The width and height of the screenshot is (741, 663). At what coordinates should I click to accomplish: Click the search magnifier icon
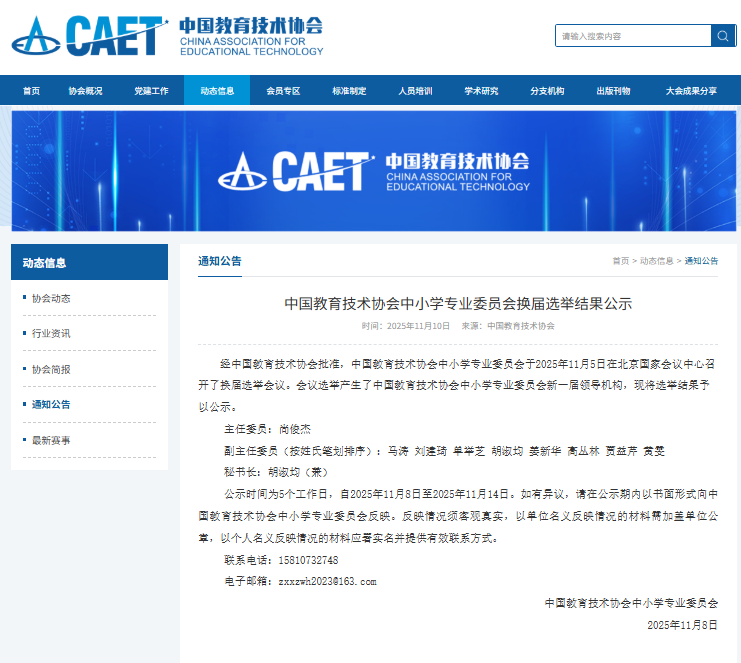tap(723, 36)
